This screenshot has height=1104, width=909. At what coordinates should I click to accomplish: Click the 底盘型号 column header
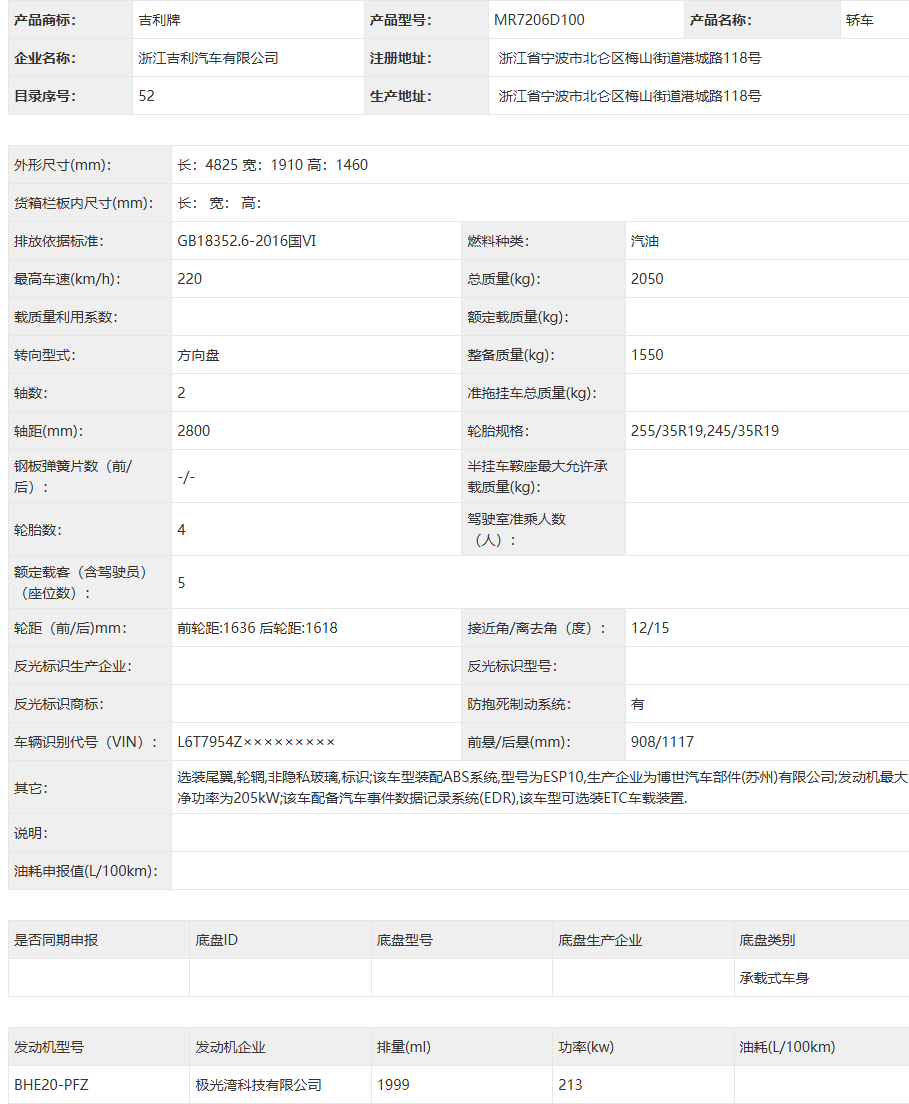pyautogui.click(x=404, y=939)
